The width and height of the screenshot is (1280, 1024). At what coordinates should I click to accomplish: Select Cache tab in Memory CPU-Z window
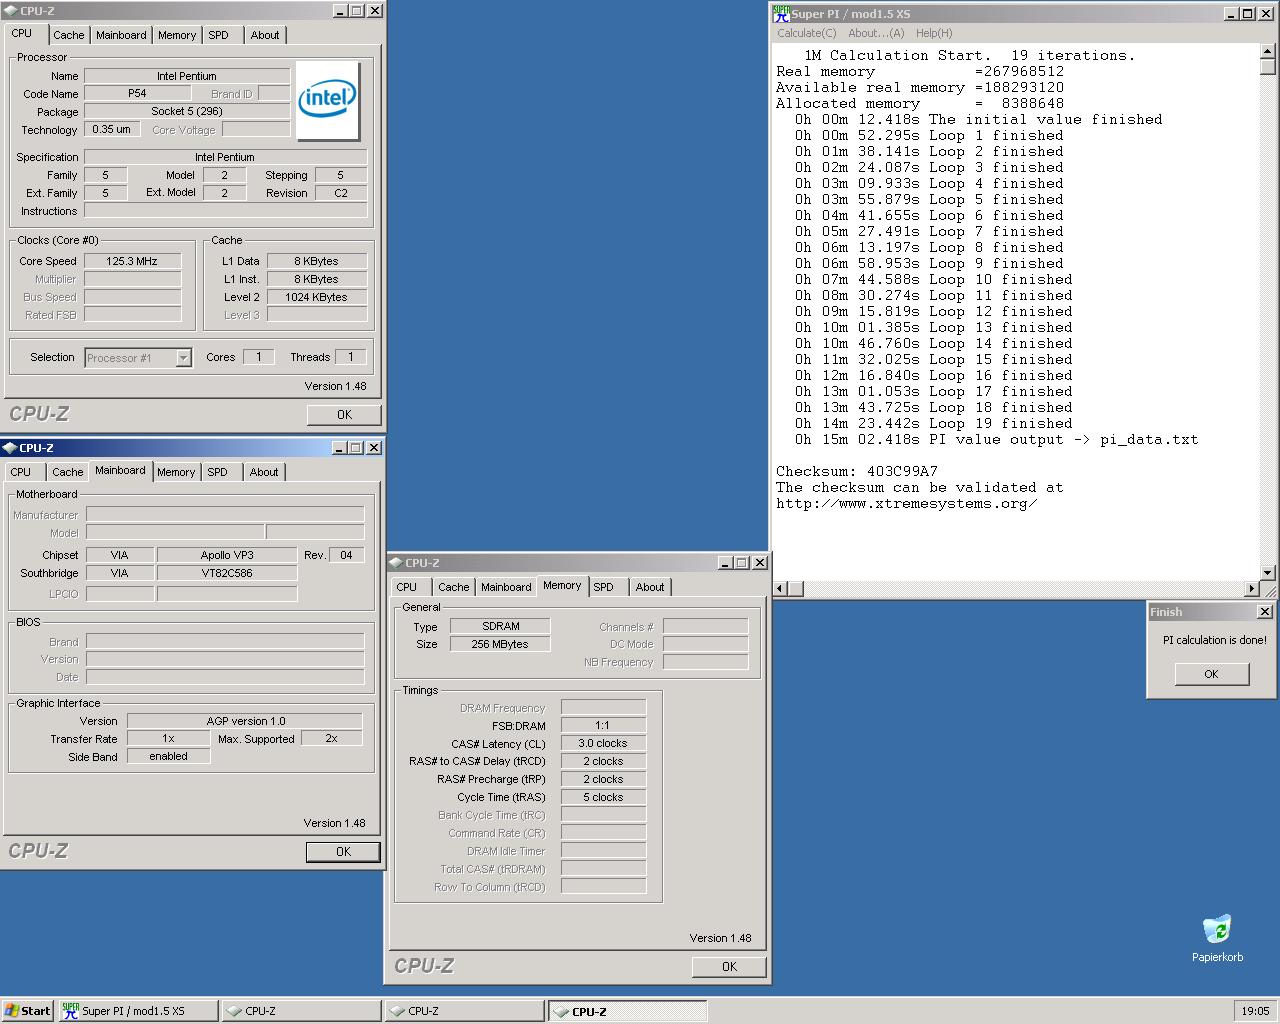(453, 587)
